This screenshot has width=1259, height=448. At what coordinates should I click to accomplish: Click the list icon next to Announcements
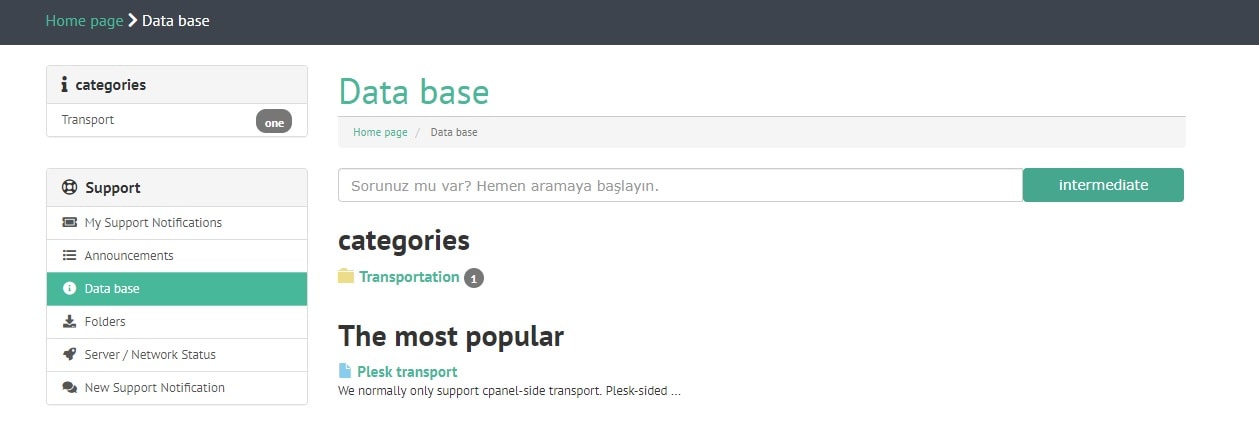(x=69, y=255)
